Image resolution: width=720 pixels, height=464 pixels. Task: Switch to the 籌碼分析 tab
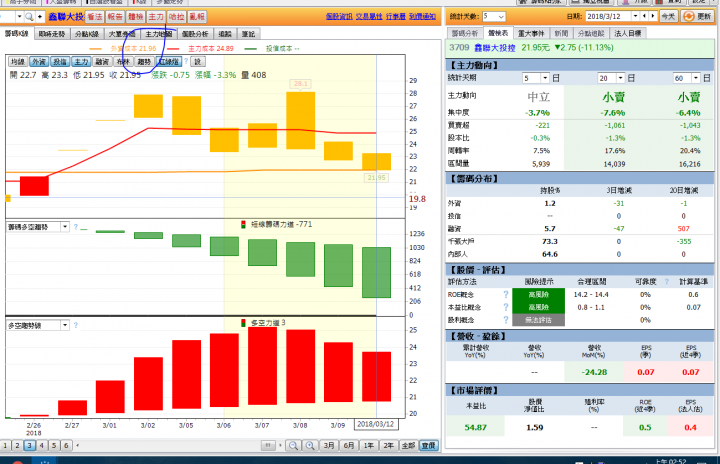[465, 33]
